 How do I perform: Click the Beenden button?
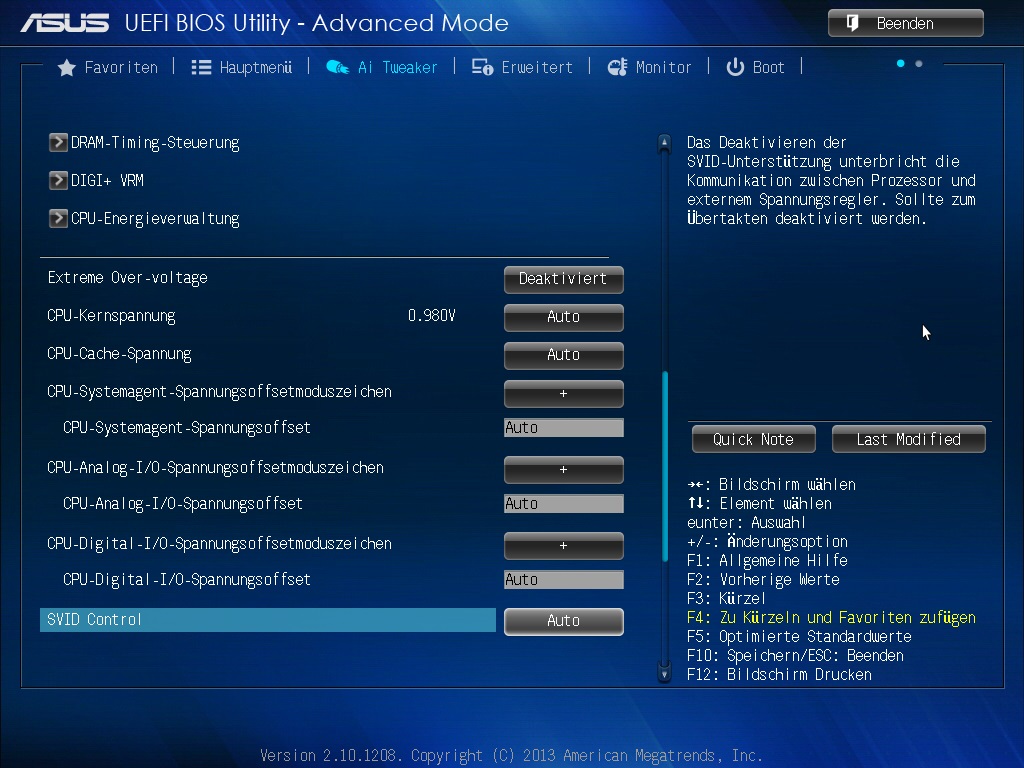click(906, 24)
